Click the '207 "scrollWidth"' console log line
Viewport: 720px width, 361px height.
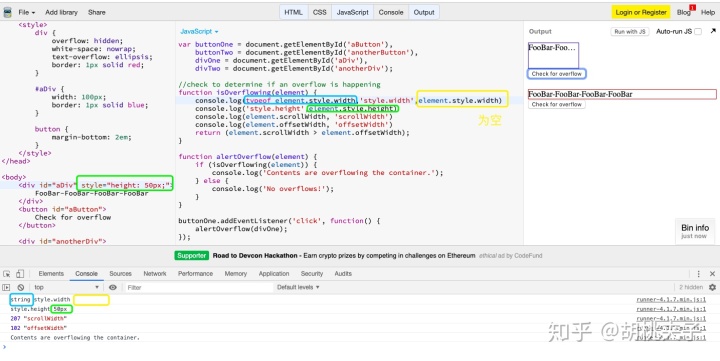[x=39, y=319]
